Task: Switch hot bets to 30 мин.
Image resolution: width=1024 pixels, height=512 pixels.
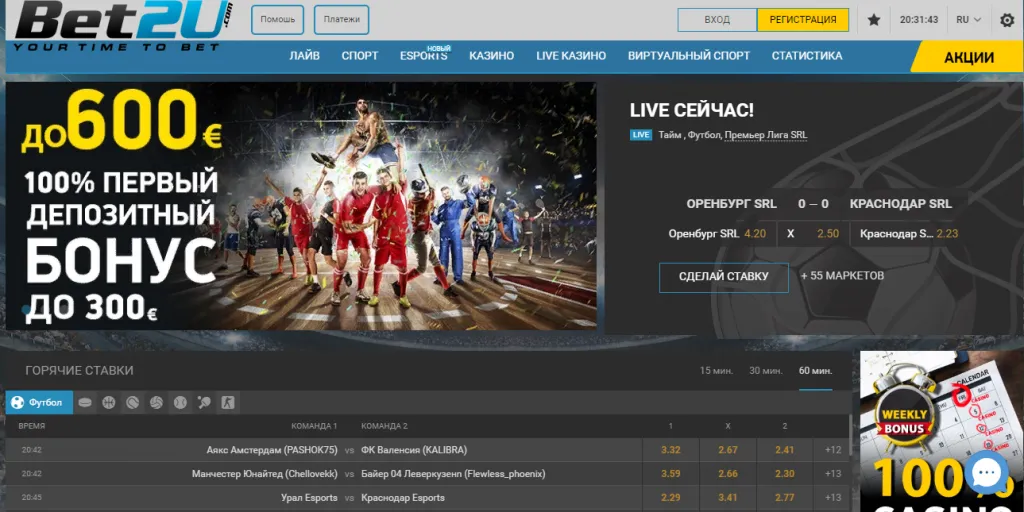Action: point(765,371)
